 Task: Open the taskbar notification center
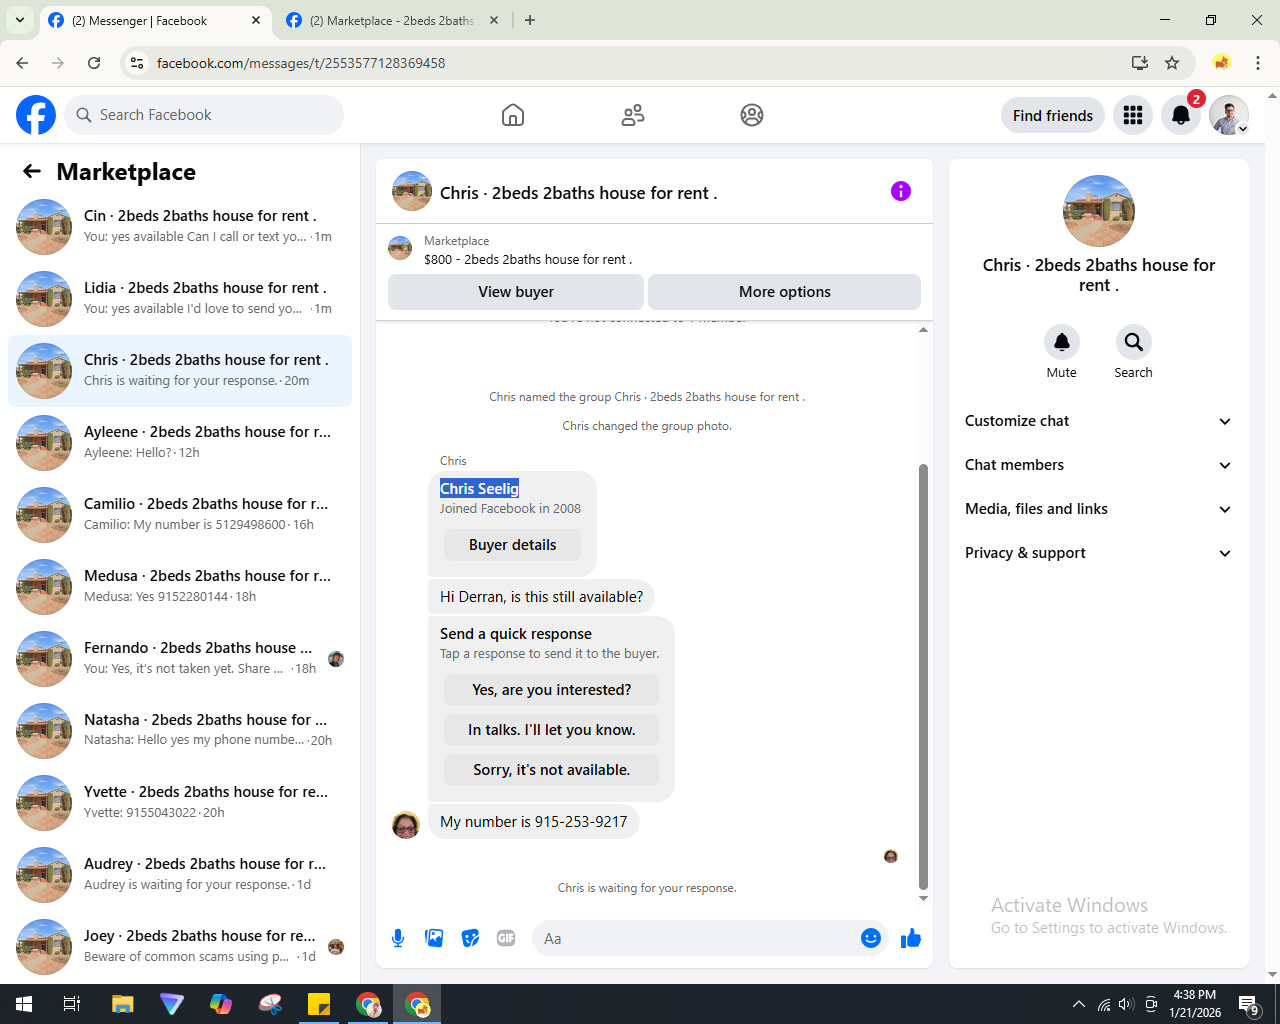point(1249,1004)
